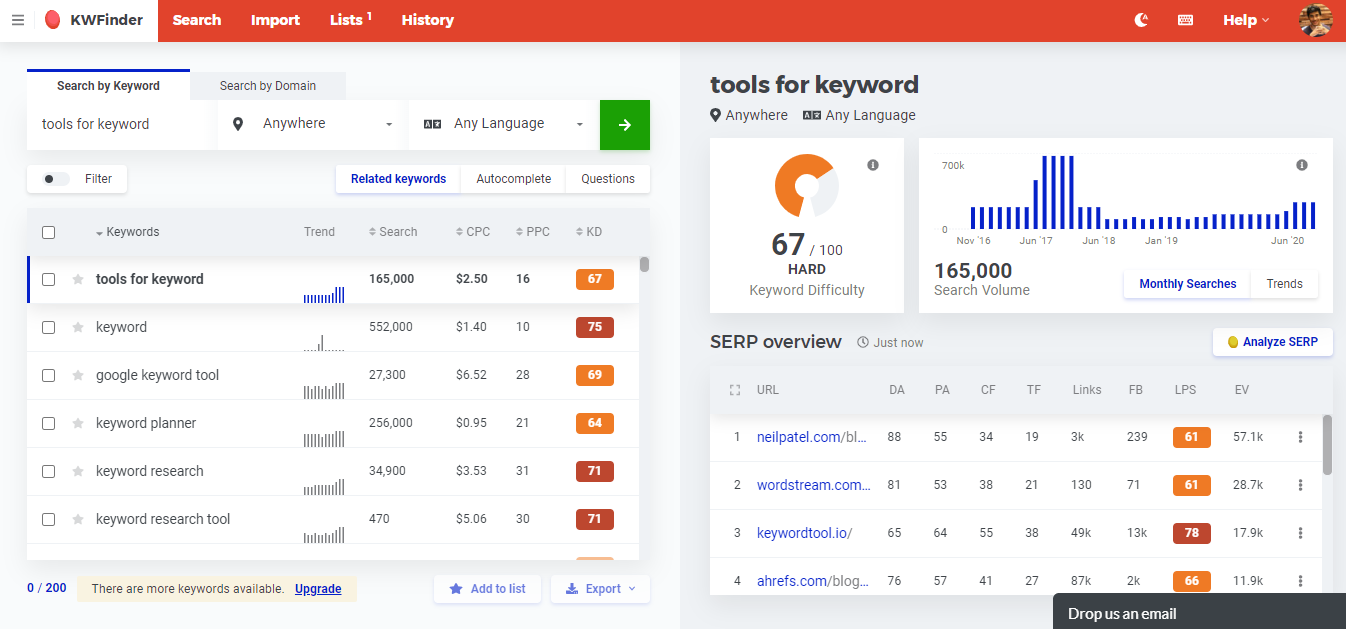Sort by PPC column
This screenshot has width=1346, height=629.
533,232
